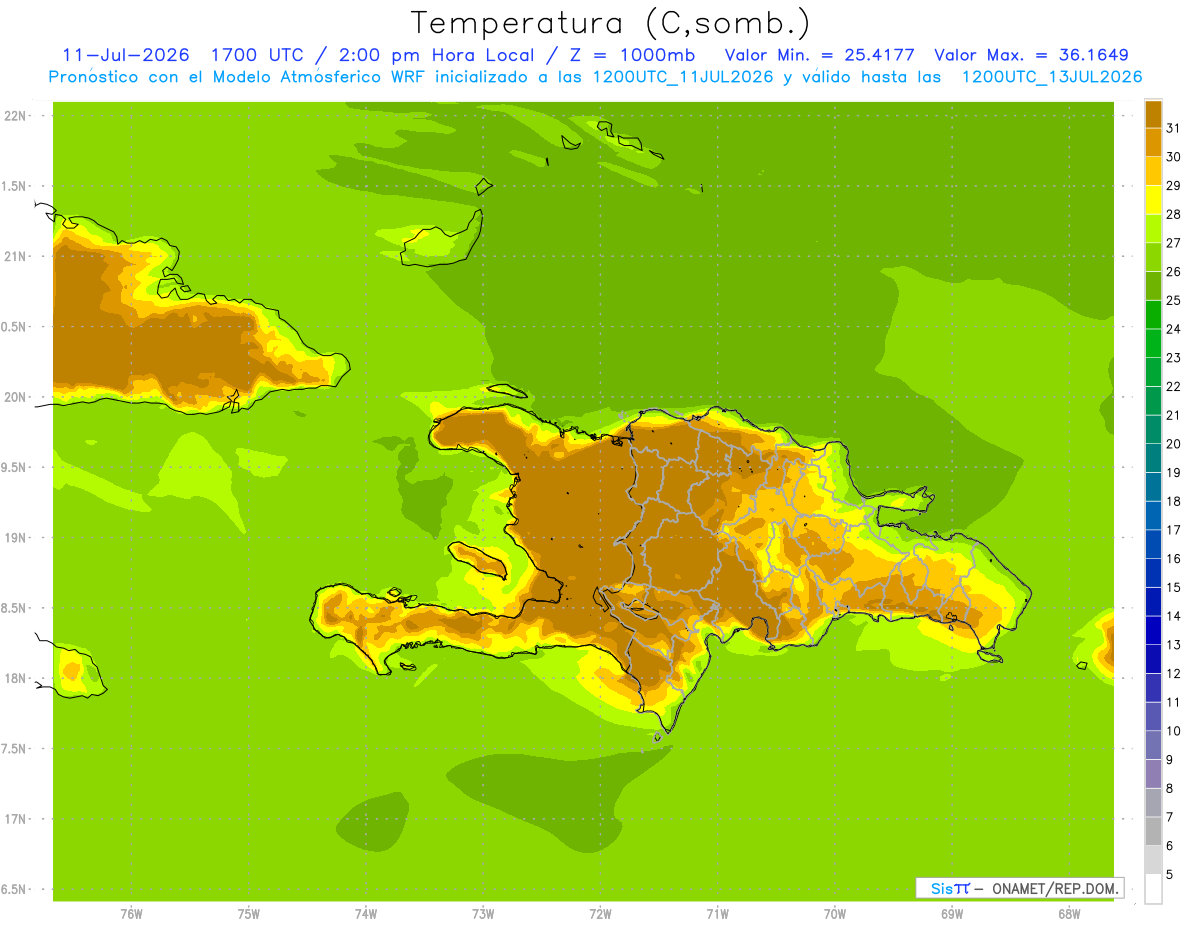Click the legend value "20"

click(1174, 444)
